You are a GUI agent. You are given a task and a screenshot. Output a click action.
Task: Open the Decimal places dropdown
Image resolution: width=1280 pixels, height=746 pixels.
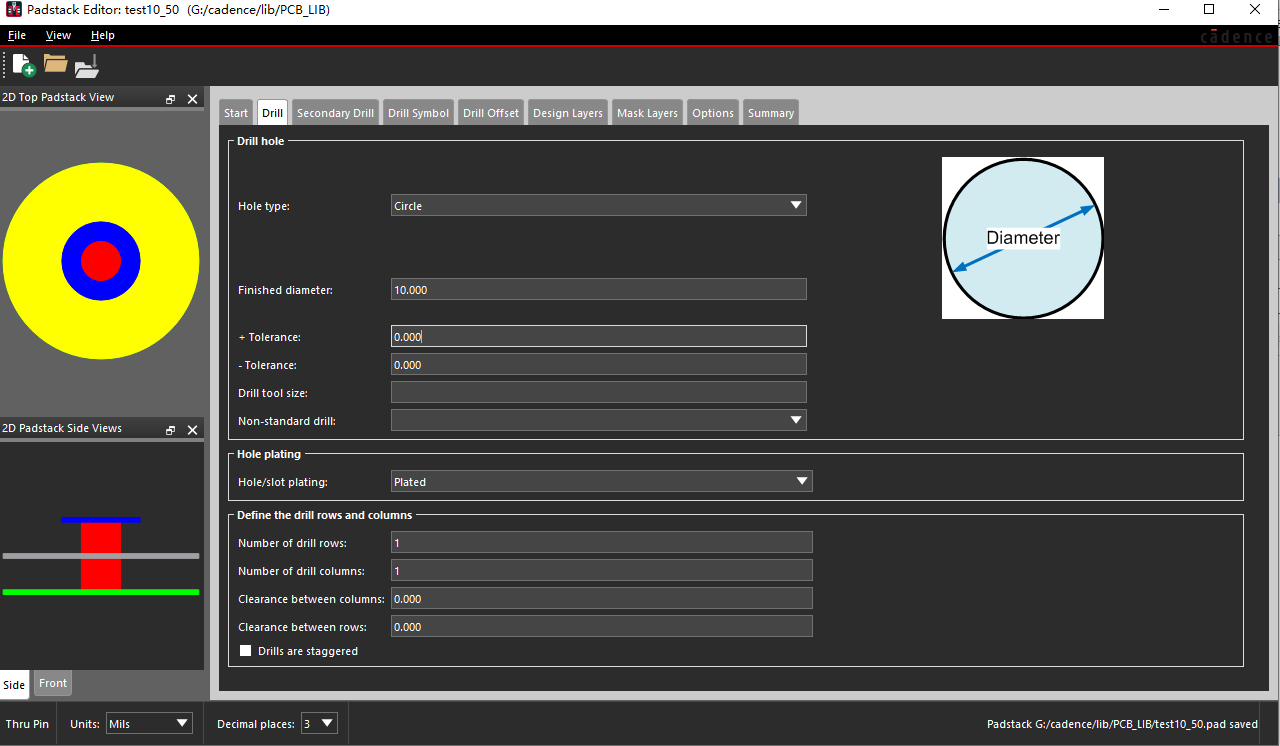coord(318,724)
